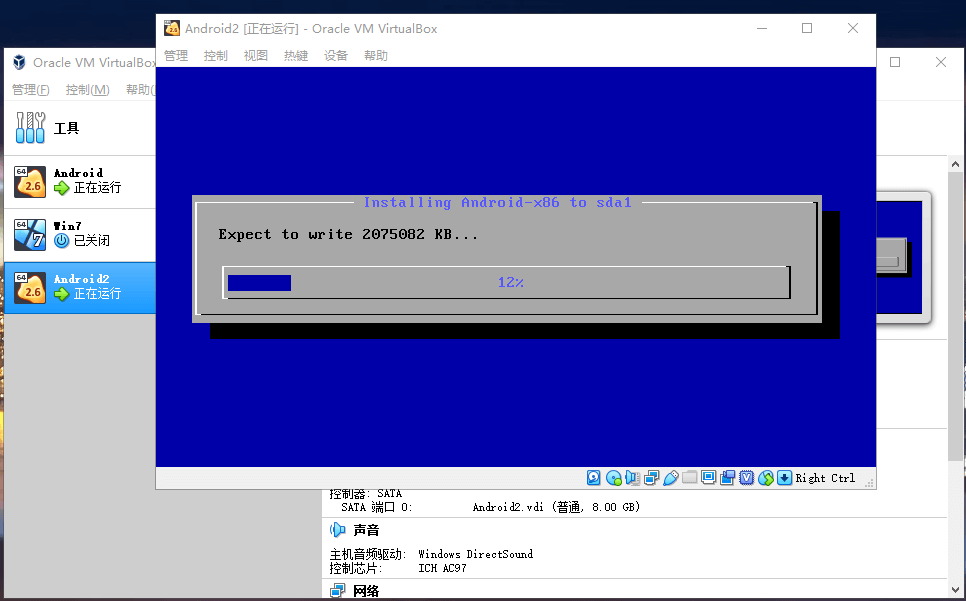The height and width of the screenshot is (601, 966).
Task: Click the hard disk activity status icon
Action: click(x=593, y=478)
